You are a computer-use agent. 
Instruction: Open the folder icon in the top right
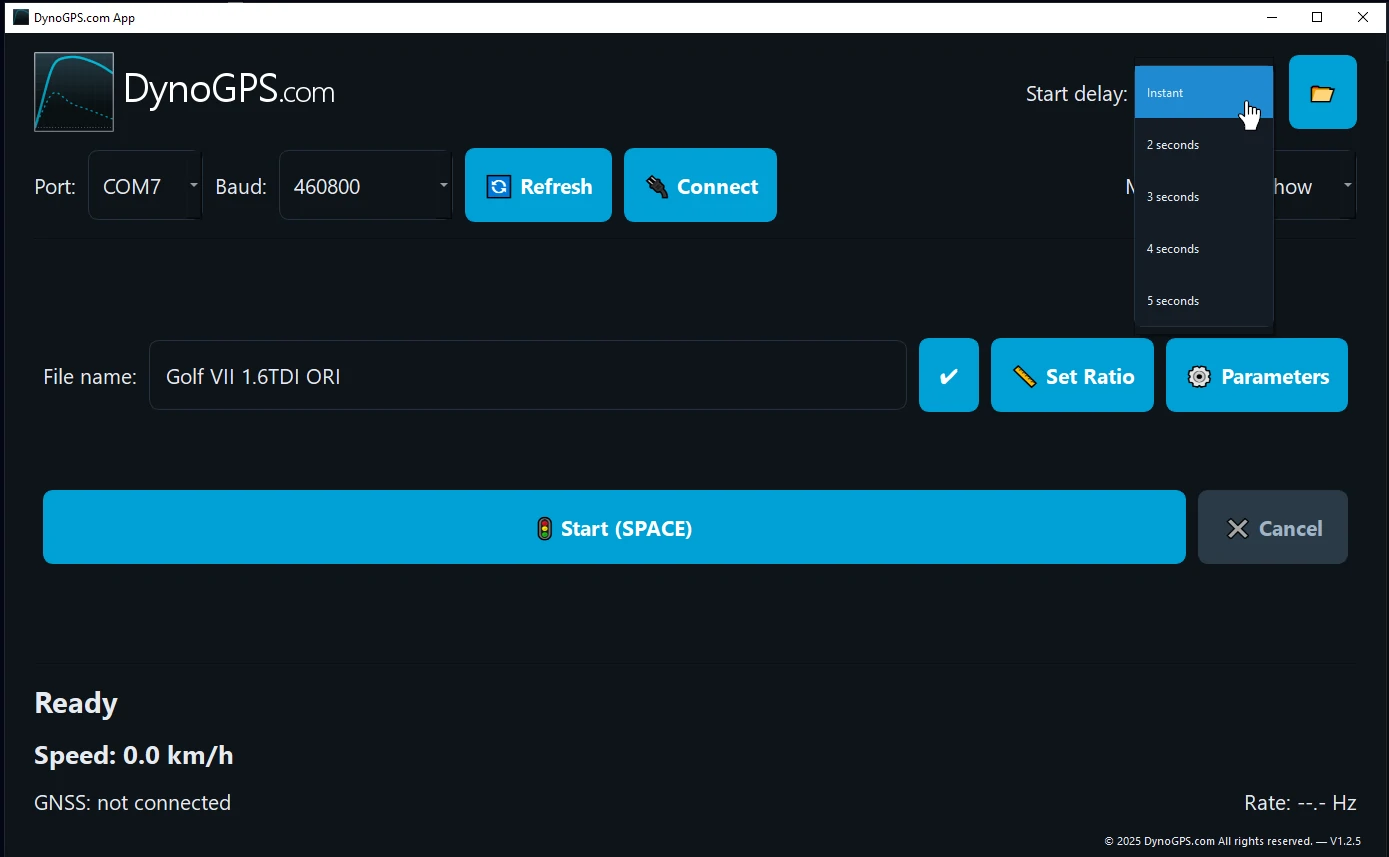(x=1322, y=91)
